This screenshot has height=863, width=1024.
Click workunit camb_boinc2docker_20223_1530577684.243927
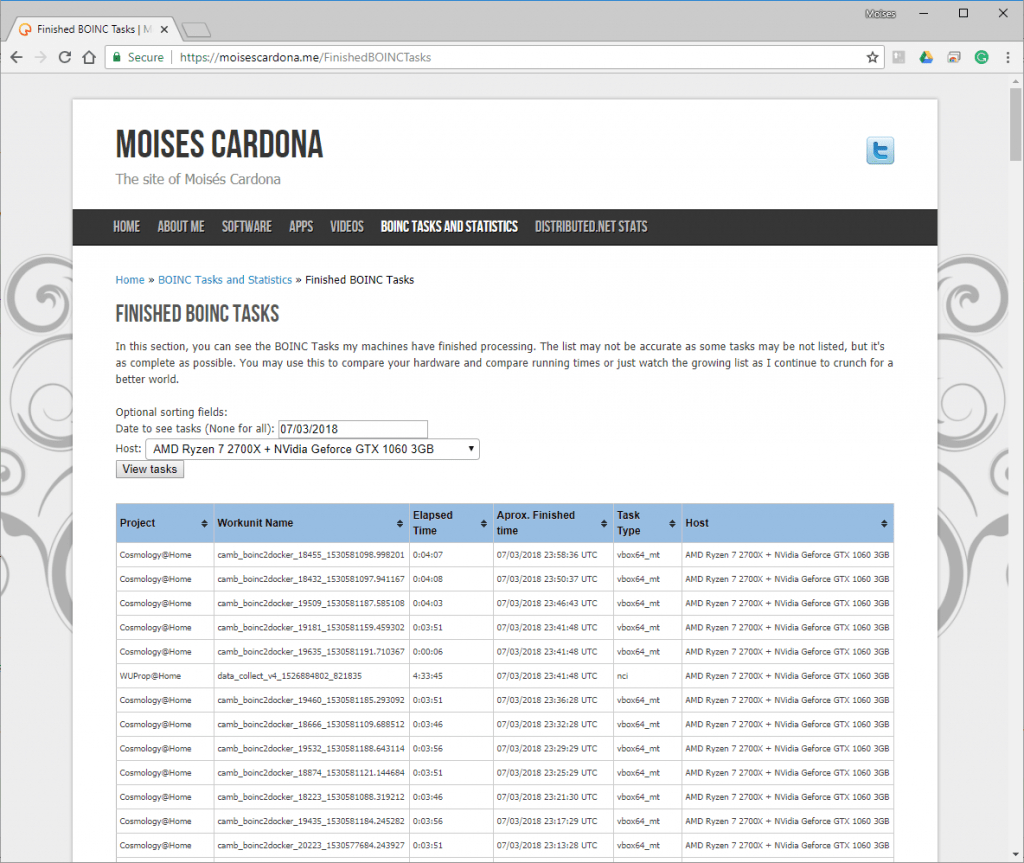coord(311,845)
